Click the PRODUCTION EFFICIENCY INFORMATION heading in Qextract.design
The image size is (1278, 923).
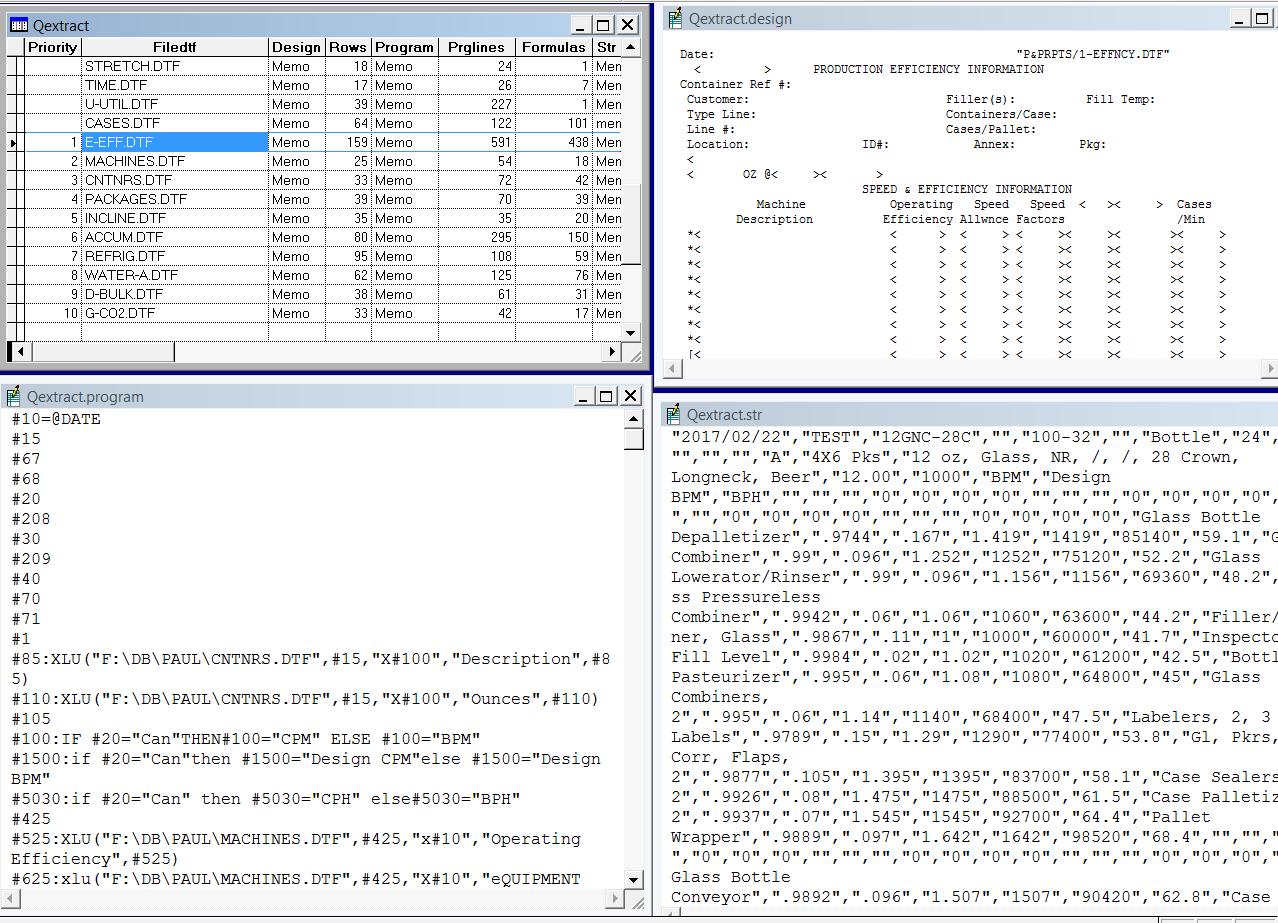click(928, 69)
